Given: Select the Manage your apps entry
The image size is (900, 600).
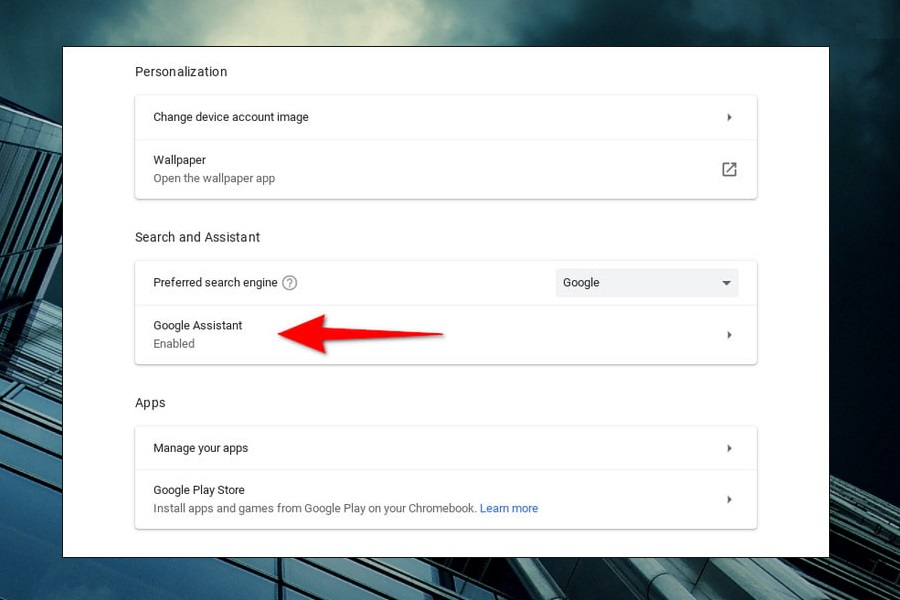Looking at the screenshot, I should click(200, 448).
